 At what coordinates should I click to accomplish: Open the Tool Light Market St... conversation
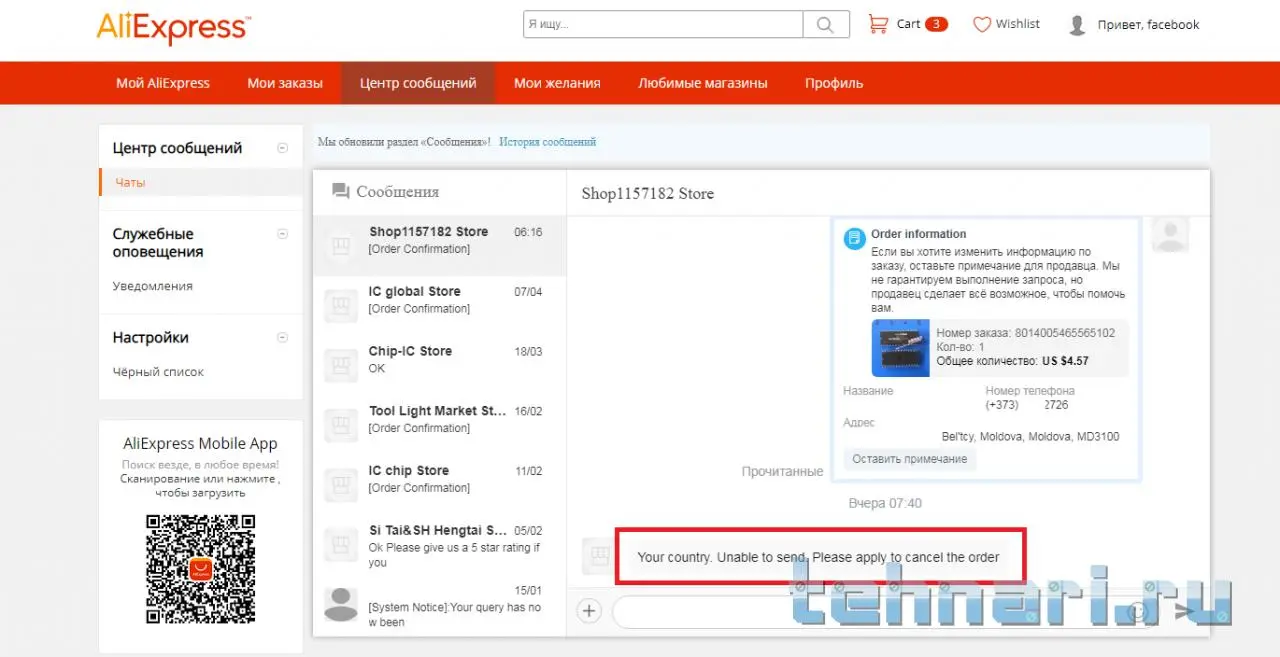click(439, 424)
